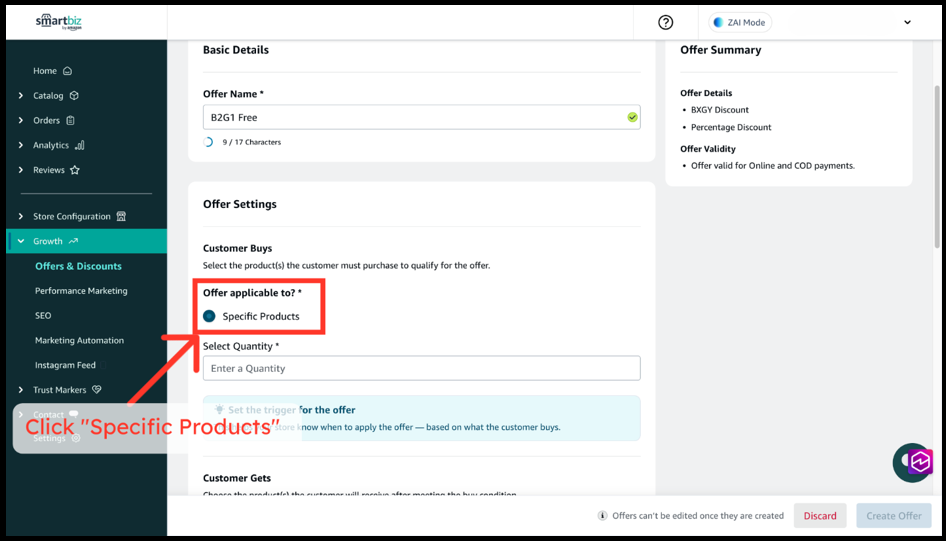
Task: Select the Specific Products radio button
Action: [x=209, y=316]
